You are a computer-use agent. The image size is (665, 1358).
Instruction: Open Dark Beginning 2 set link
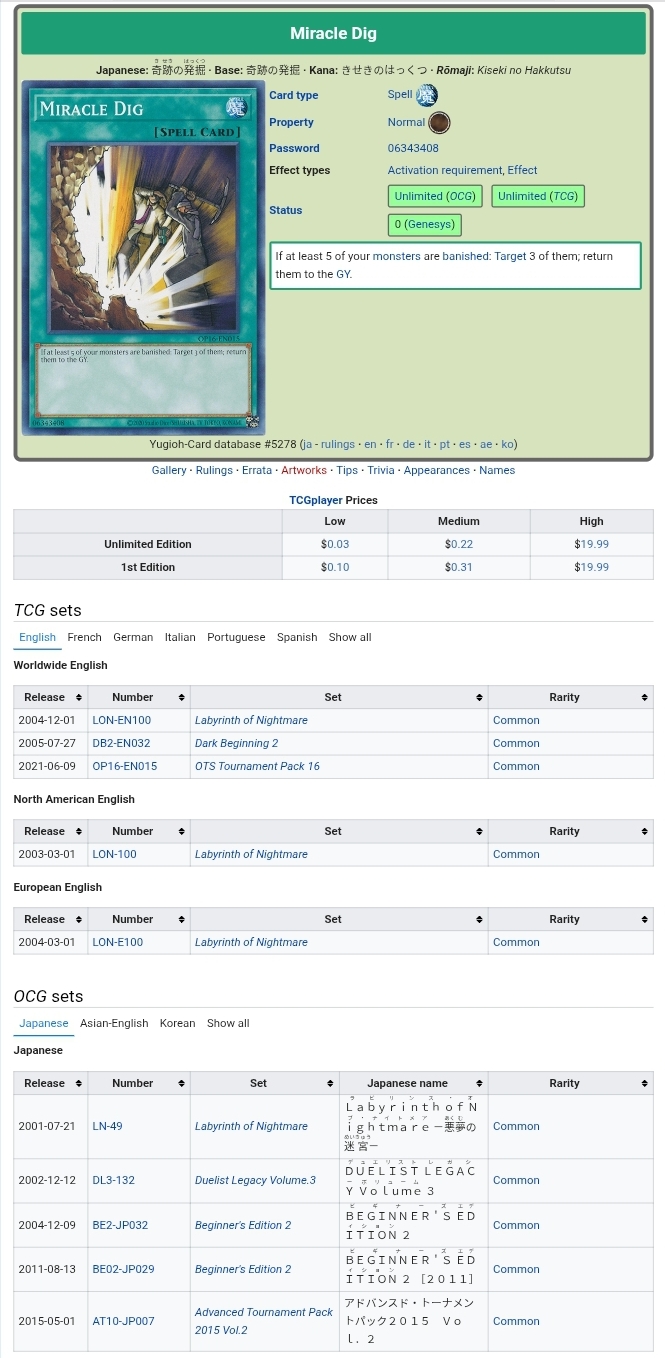pos(237,743)
